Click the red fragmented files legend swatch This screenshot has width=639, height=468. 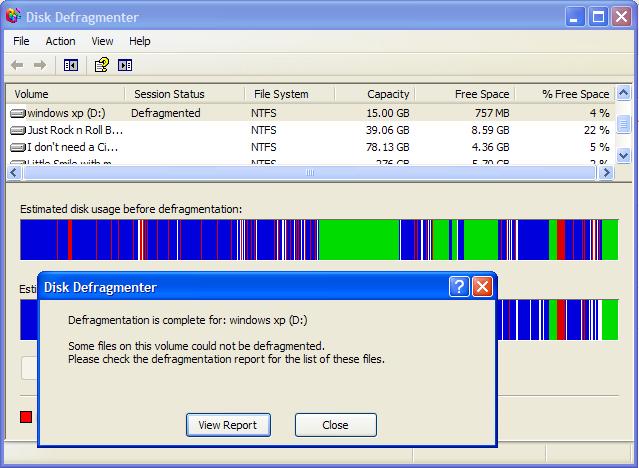[x=26, y=417]
